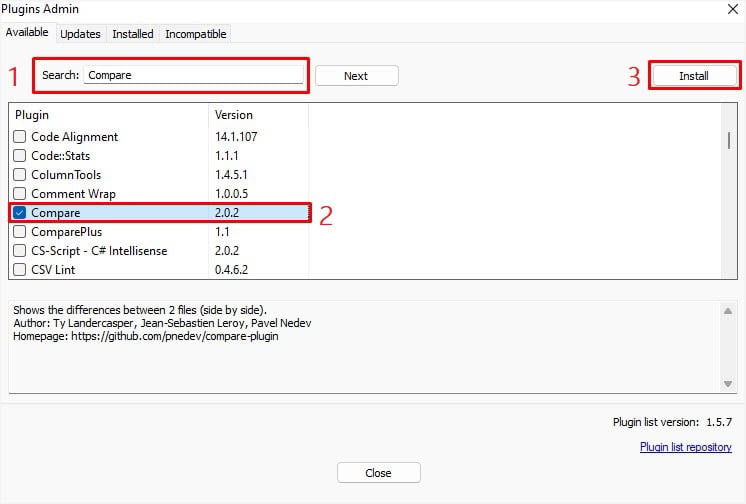The image size is (746, 504).
Task: Tick the Comment Wrap checkbox
Action: pos(20,194)
